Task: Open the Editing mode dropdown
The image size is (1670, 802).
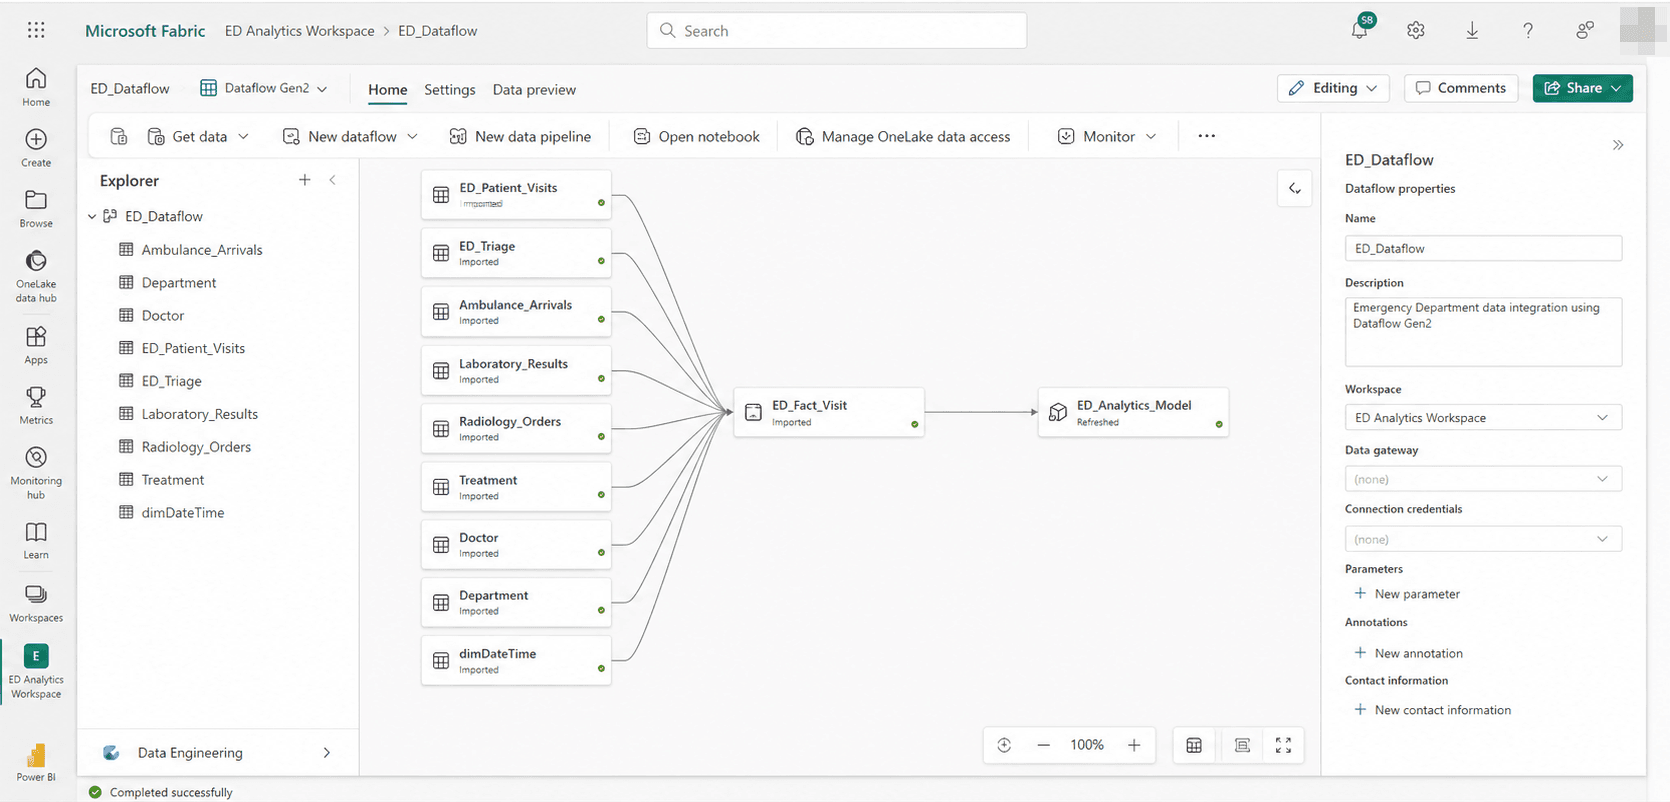Action: tap(1333, 88)
